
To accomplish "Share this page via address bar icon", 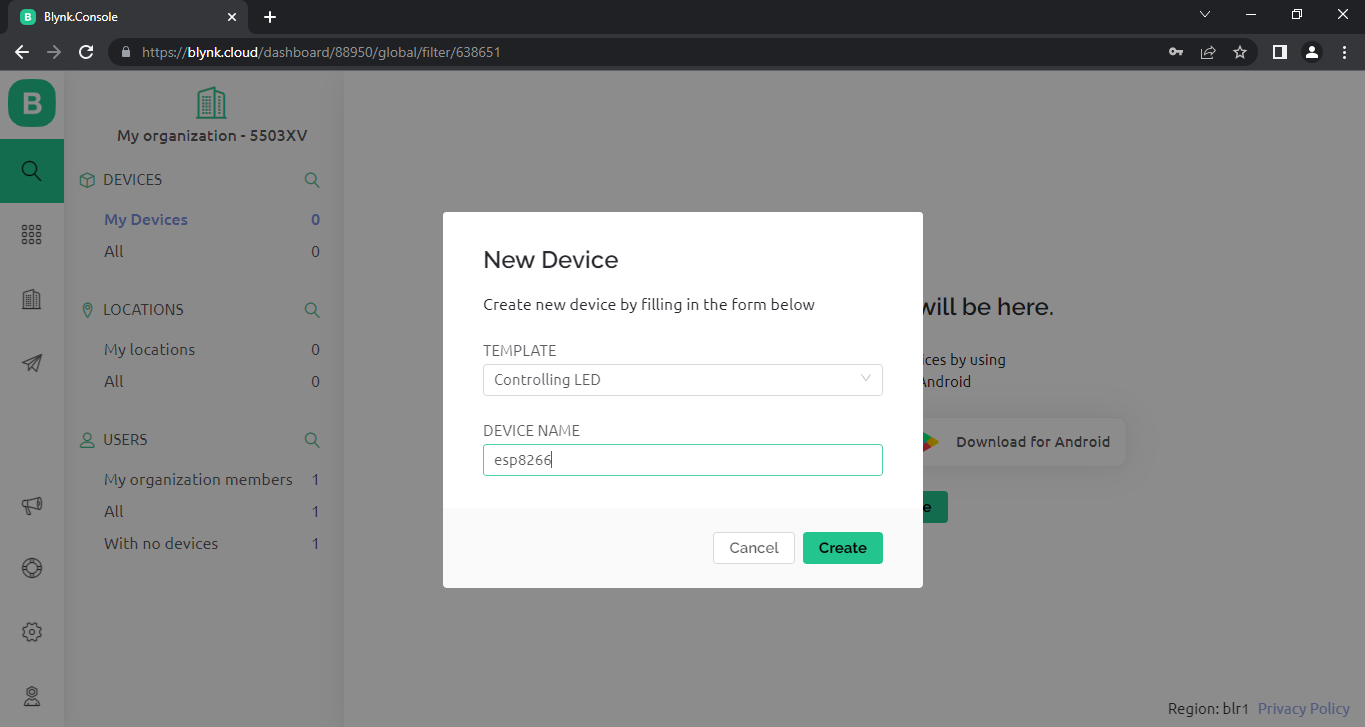I will coord(1208,52).
